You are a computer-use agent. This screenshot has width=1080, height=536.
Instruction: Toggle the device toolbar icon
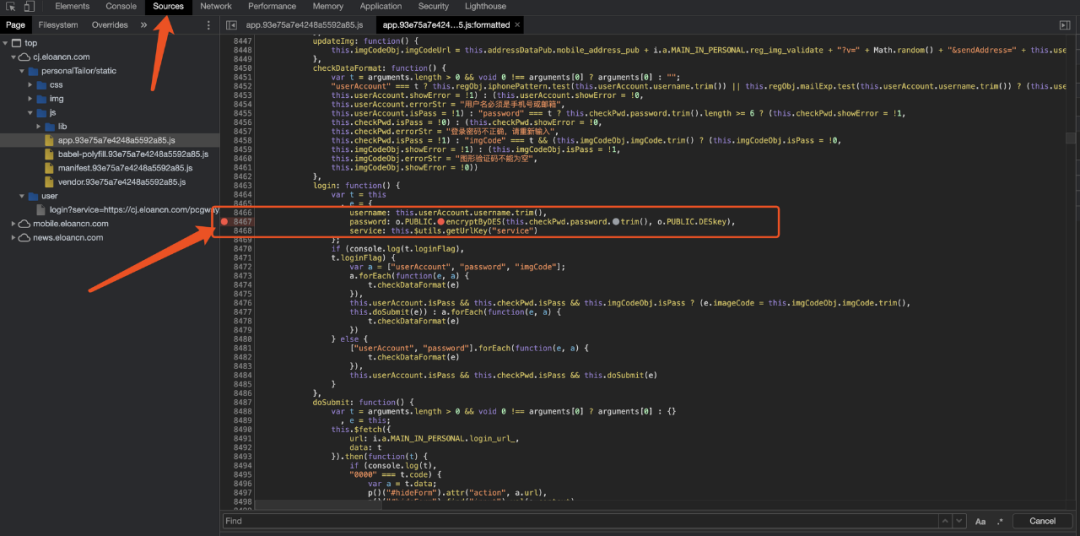[29, 6]
